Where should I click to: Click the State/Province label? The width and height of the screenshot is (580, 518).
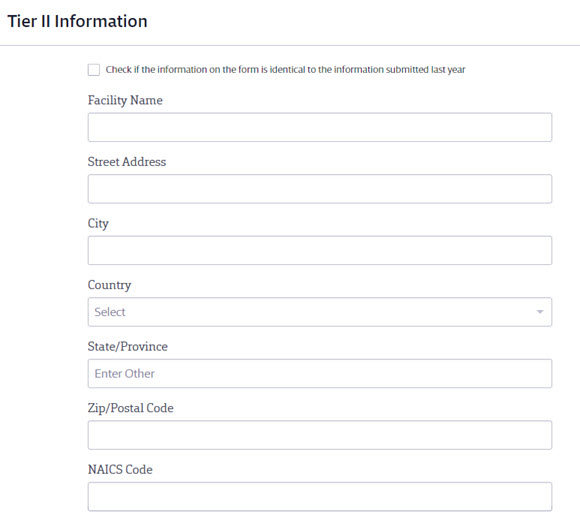128,346
